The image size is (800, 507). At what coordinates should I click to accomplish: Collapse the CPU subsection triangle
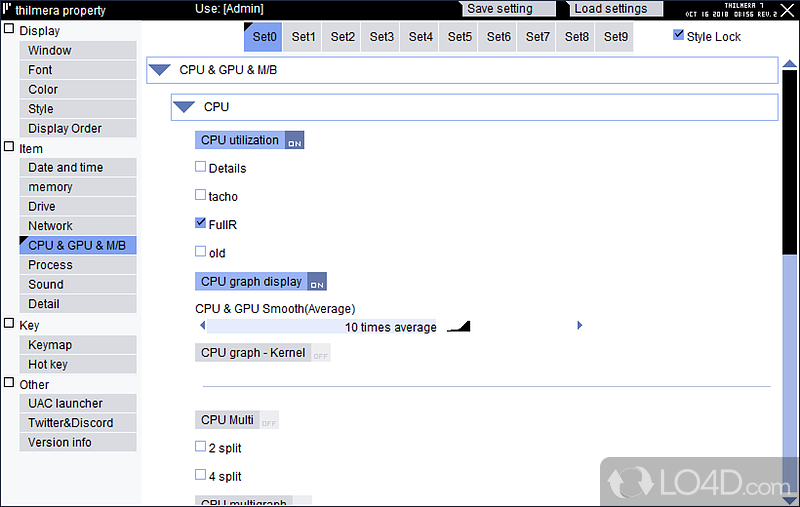(184, 107)
